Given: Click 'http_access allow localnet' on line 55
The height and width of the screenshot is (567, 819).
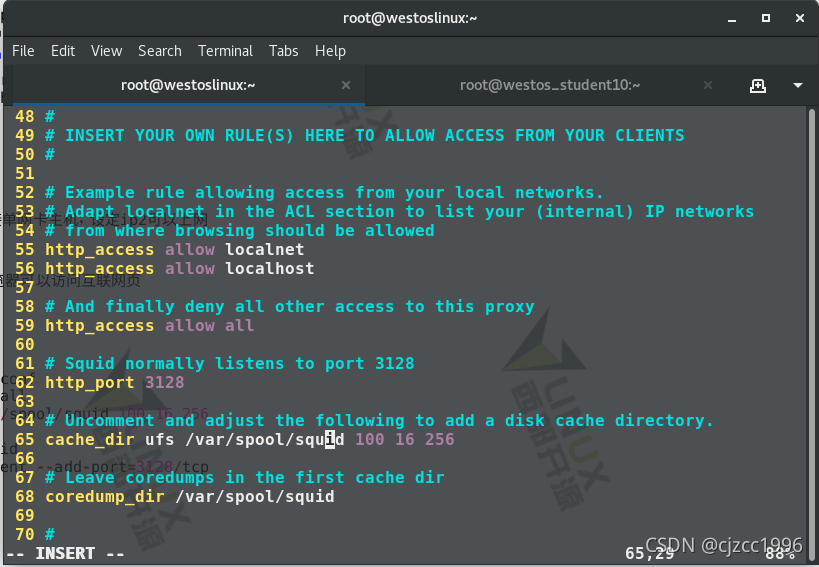Looking at the screenshot, I should coord(174,250).
